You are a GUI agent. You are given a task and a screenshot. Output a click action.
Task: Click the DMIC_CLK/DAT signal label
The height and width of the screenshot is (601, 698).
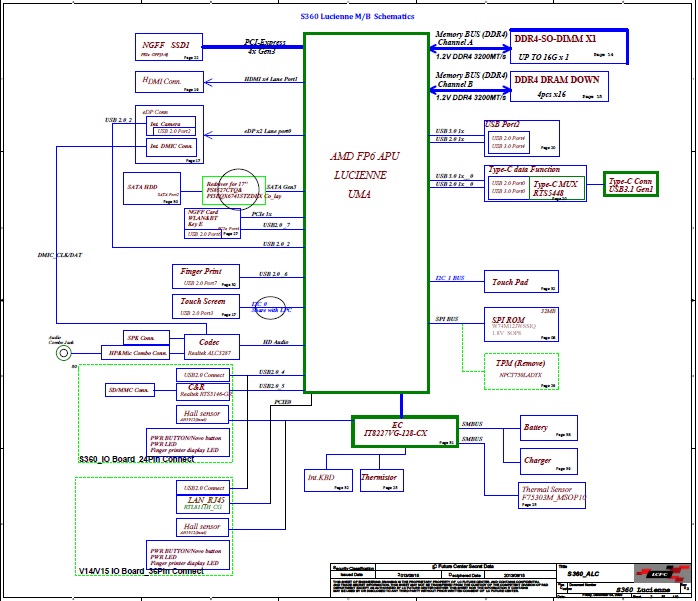point(60,255)
